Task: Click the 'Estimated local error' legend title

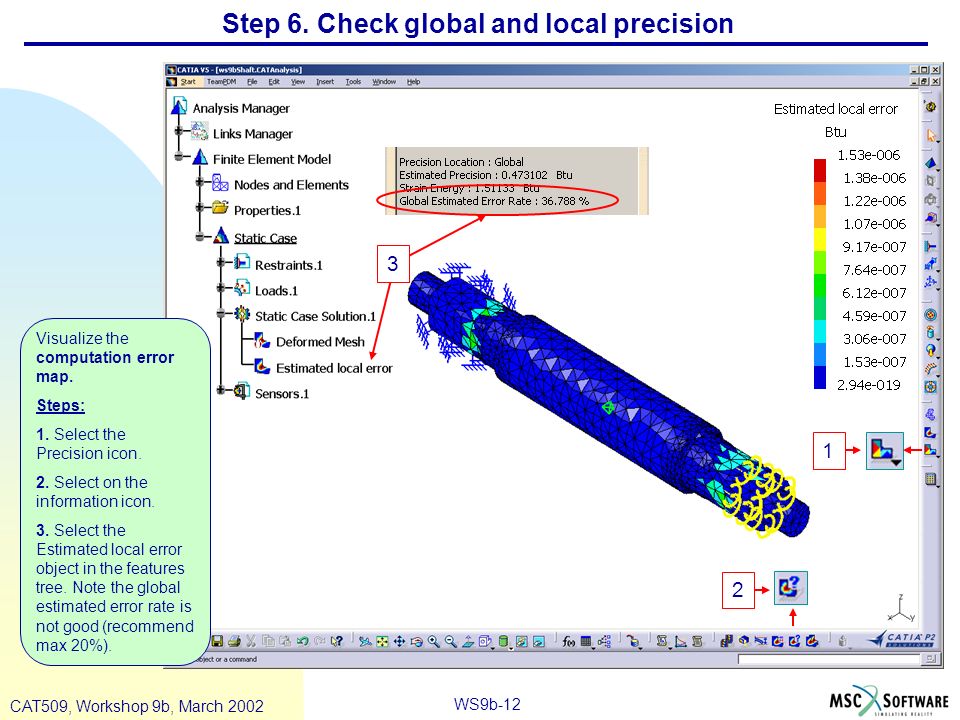Action: click(836, 109)
